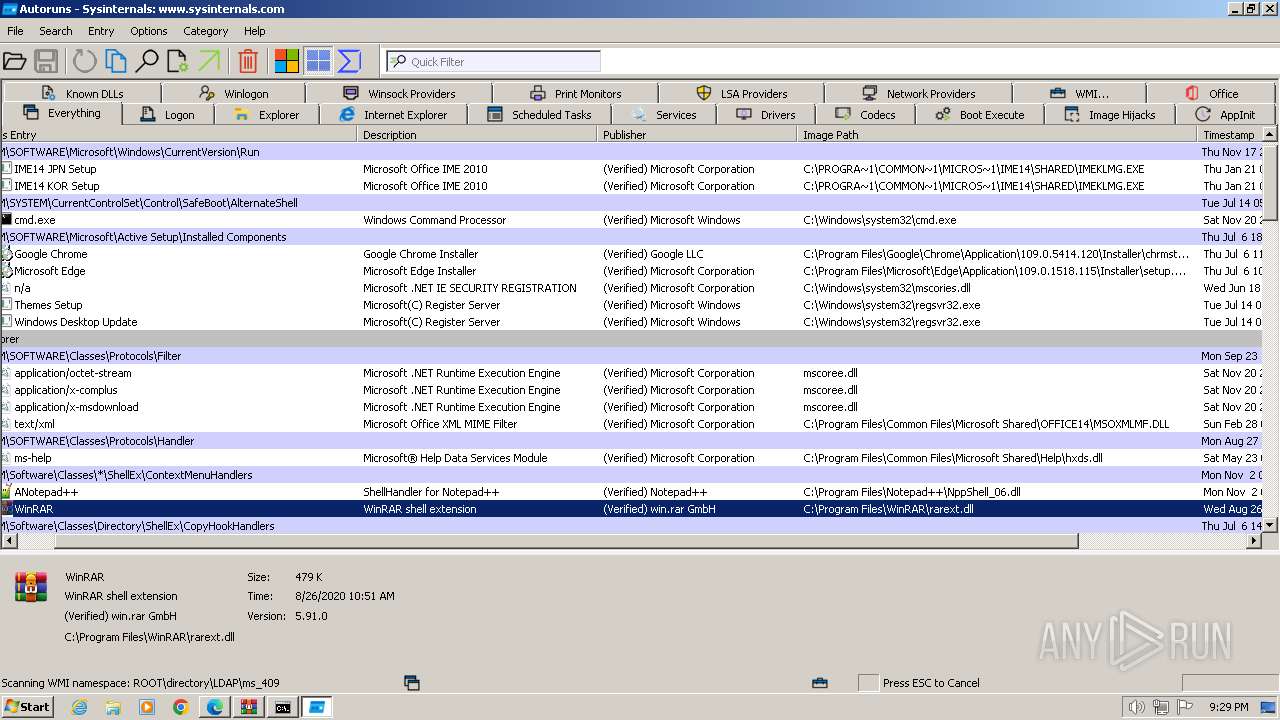The height and width of the screenshot is (720, 1280).
Task: Click the Refresh scan toolbar icon
Action: click(84, 61)
